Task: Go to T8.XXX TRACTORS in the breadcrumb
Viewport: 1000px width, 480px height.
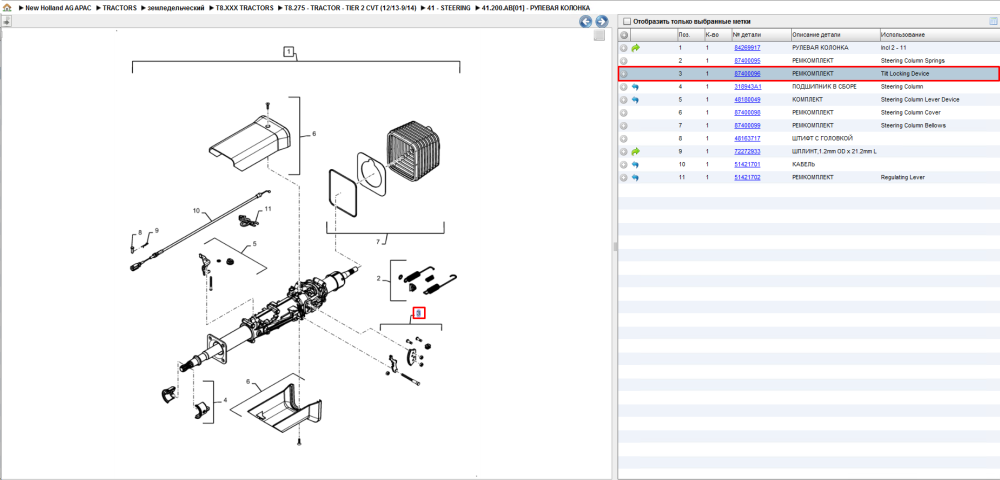Action: 244,8
